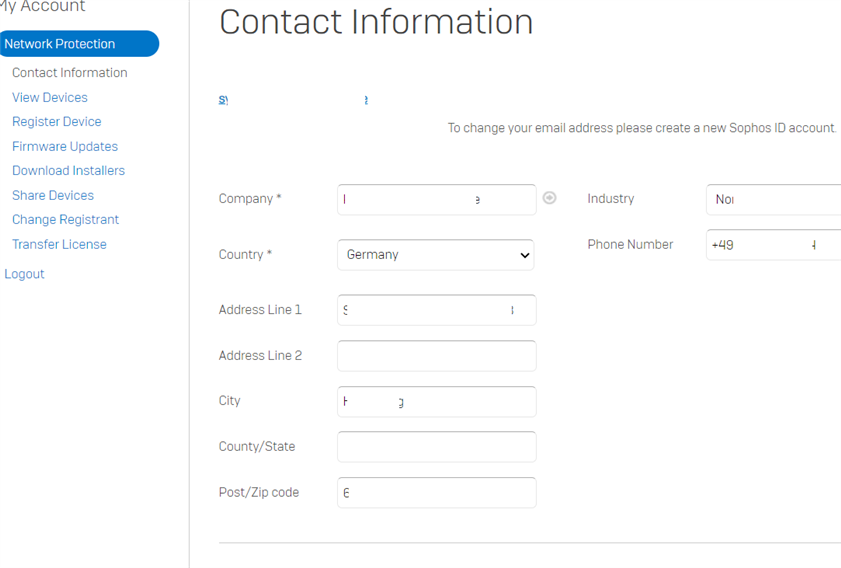The height and width of the screenshot is (568, 841).
Task: Go to Download Installers
Action: (x=69, y=171)
